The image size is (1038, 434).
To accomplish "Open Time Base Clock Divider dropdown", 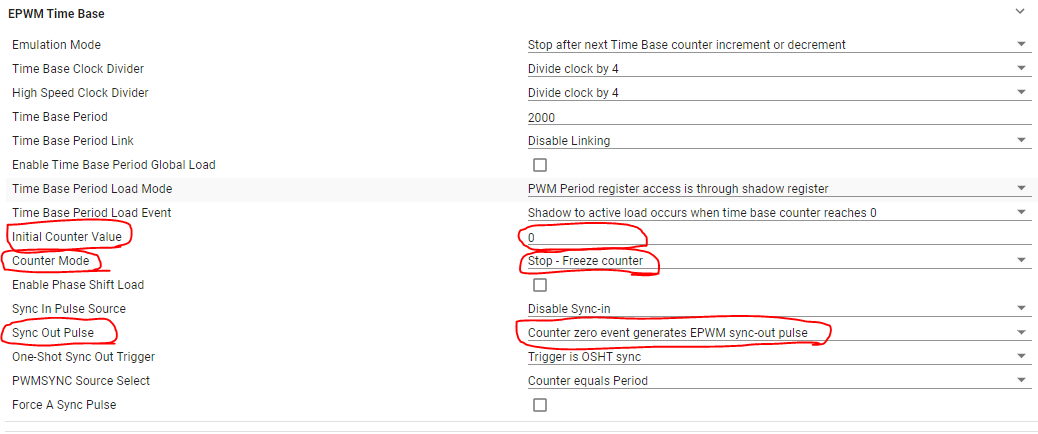I will pos(776,69).
